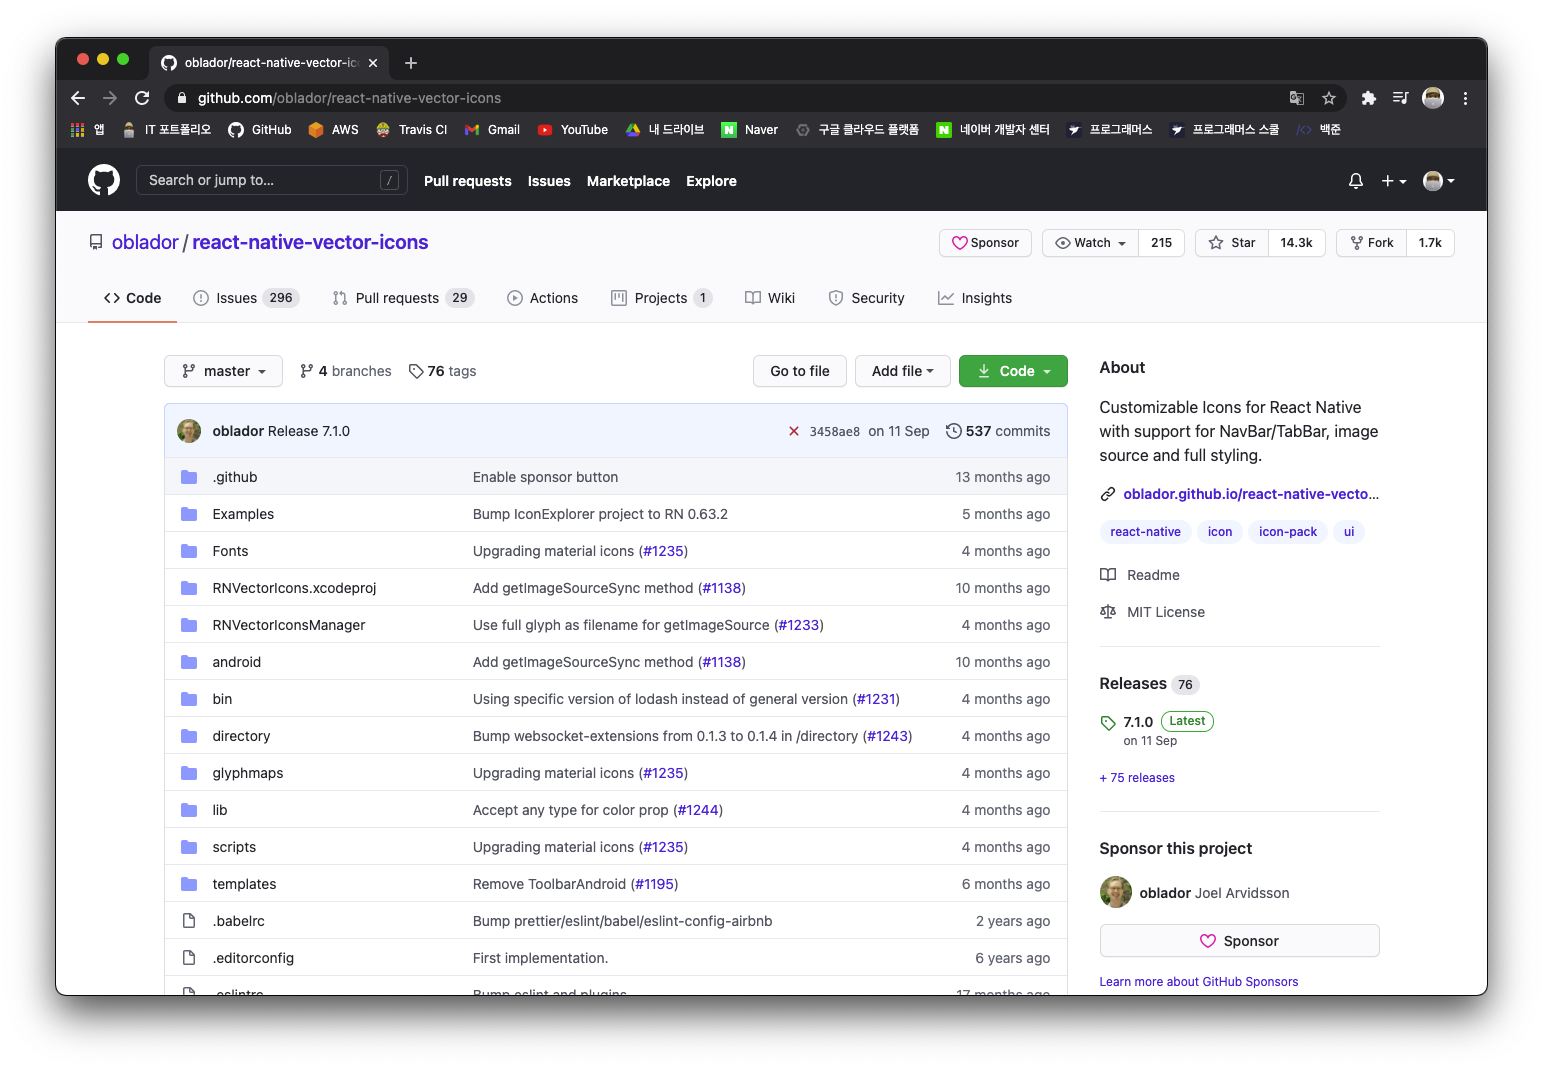Star the repository
Screen dimensions: 1543x1069
click(x=1232, y=243)
